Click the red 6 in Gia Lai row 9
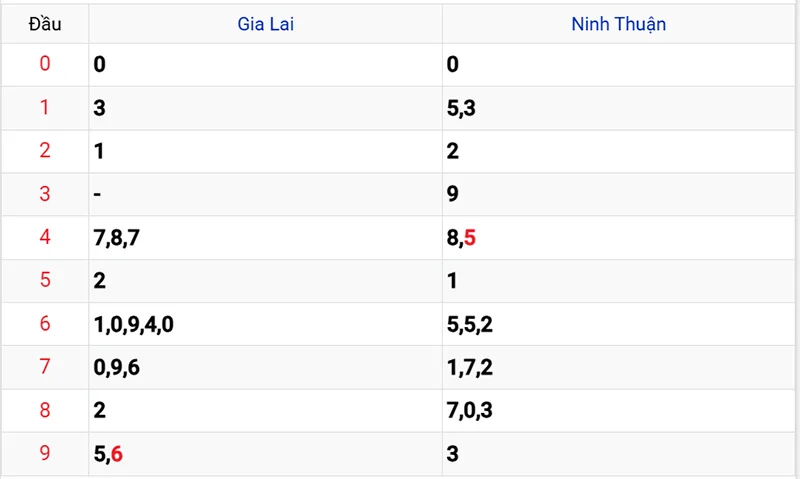800x479 pixels. [117, 454]
